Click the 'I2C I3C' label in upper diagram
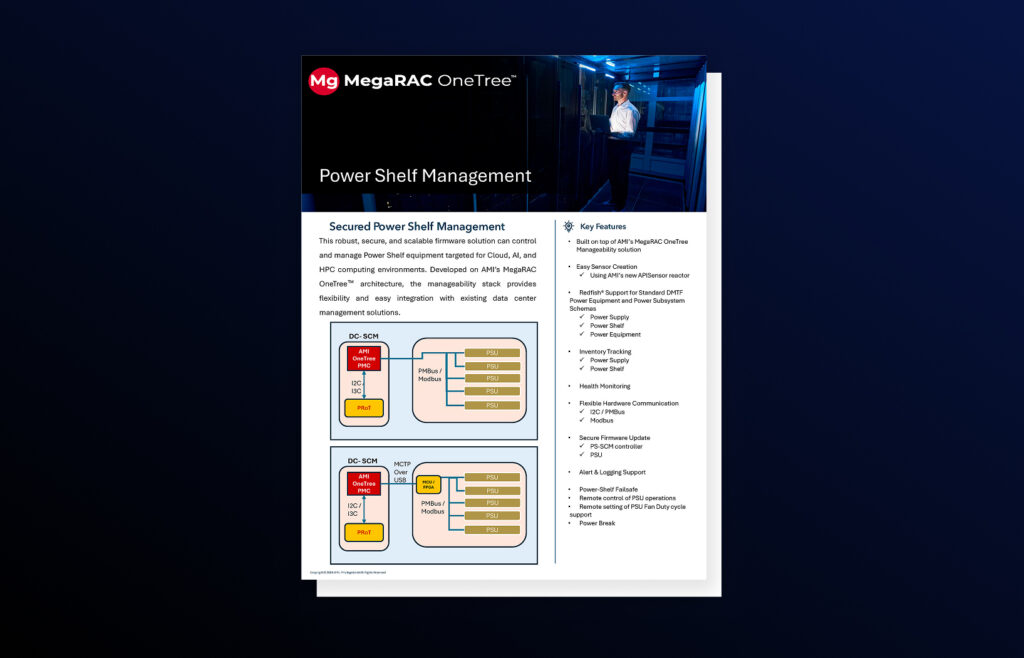Image resolution: width=1024 pixels, height=658 pixels. pos(356,387)
